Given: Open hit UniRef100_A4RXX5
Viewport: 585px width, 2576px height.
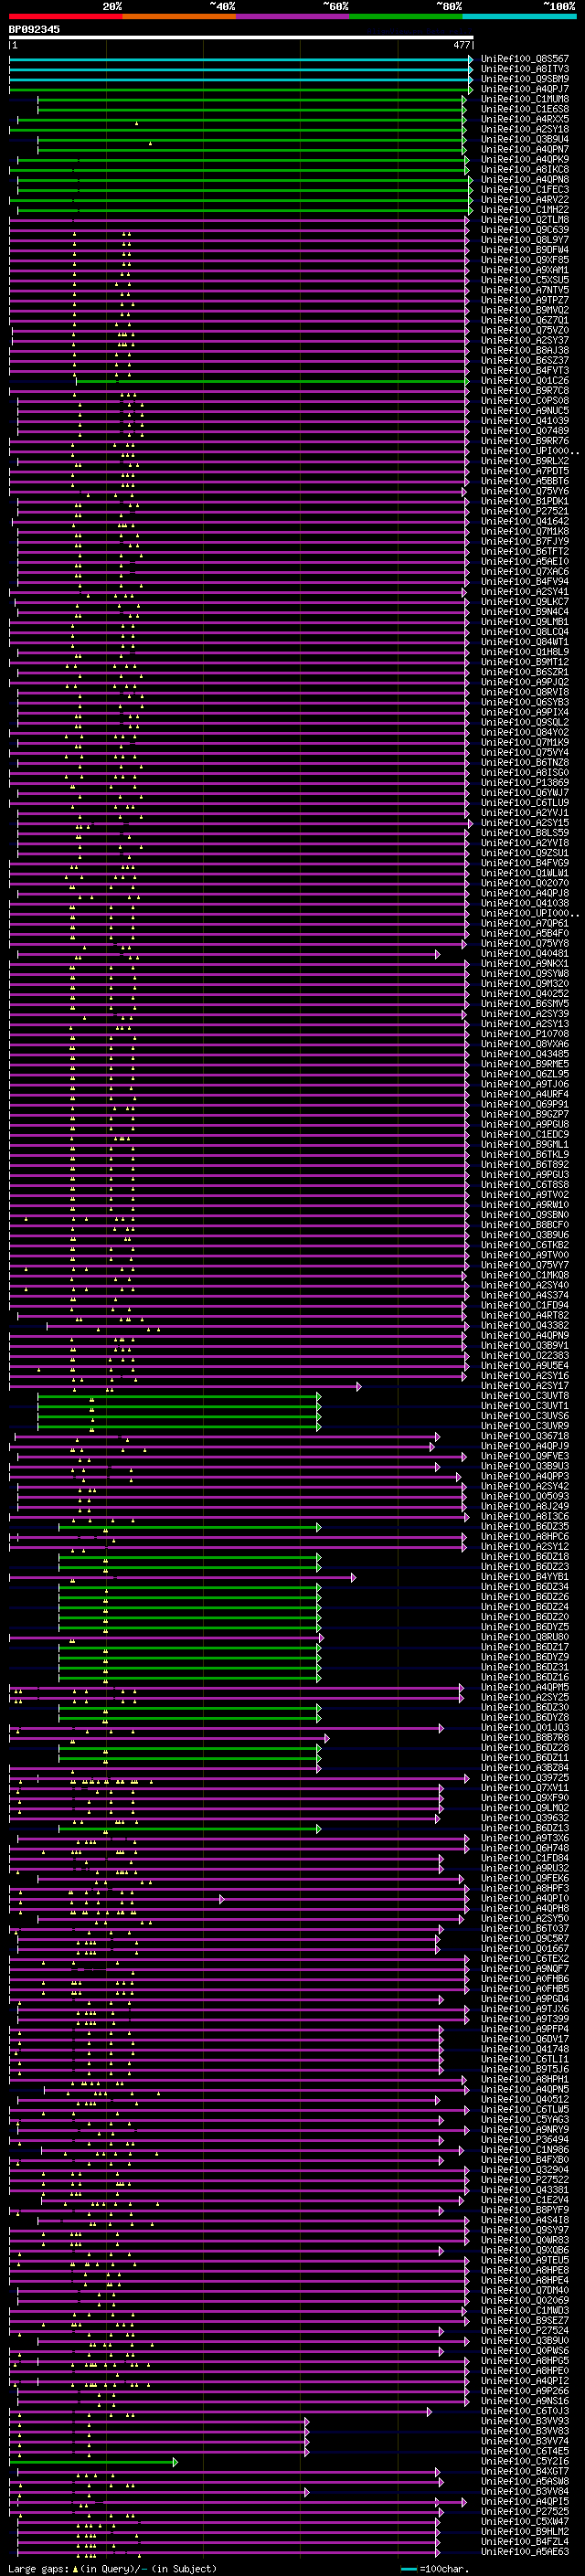Looking at the screenshot, I should (525, 119).
